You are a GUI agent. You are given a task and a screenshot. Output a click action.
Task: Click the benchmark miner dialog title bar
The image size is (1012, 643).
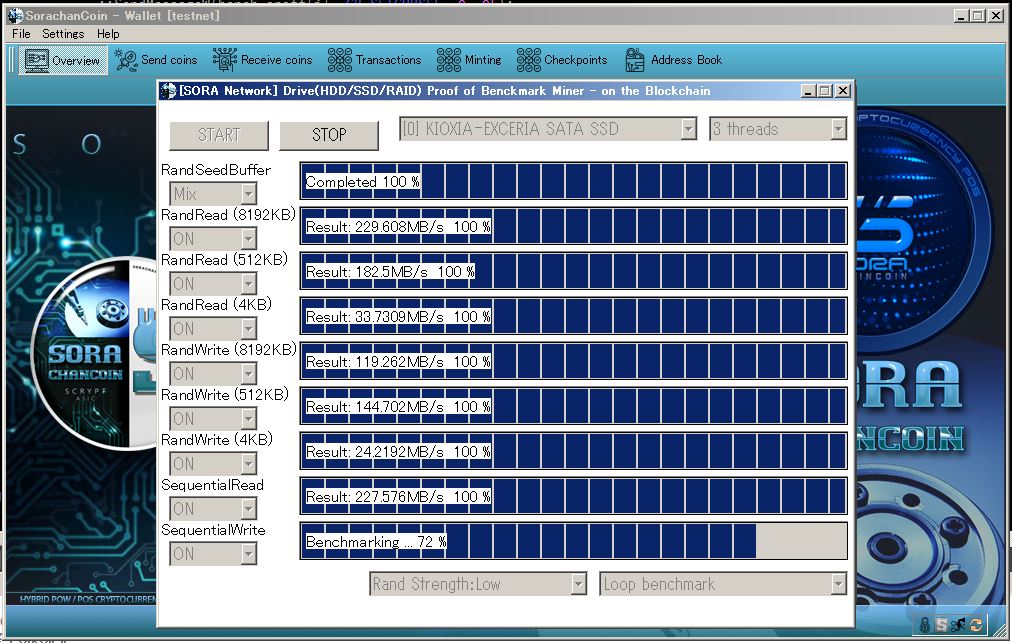coord(506,91)
